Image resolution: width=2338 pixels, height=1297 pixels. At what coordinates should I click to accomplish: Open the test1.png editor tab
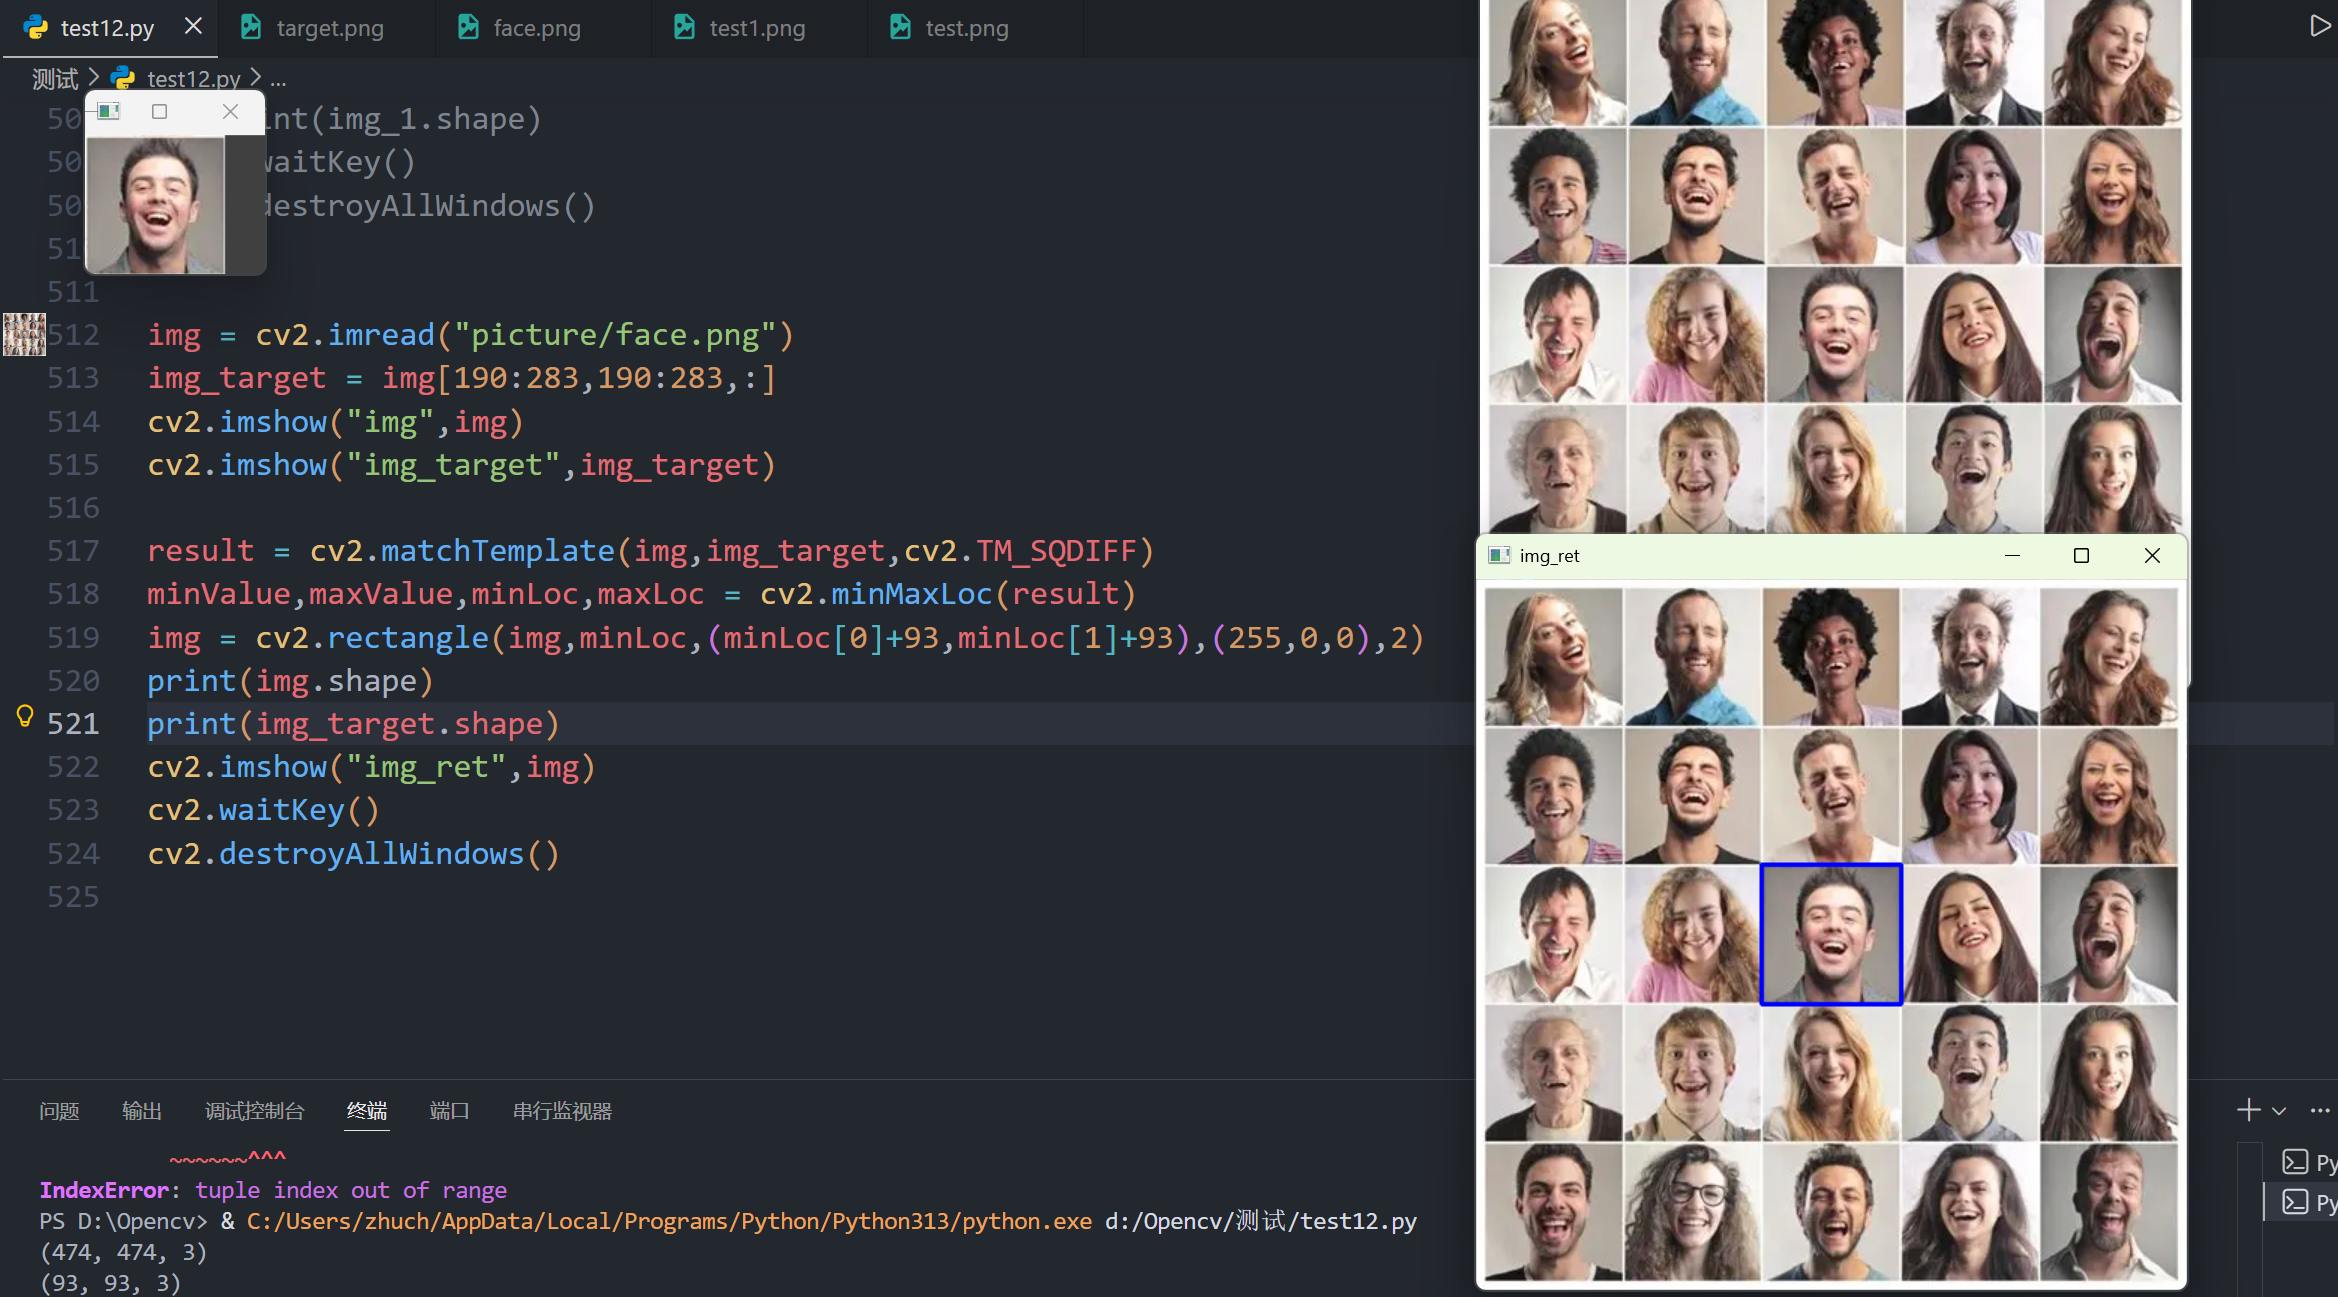756,28
